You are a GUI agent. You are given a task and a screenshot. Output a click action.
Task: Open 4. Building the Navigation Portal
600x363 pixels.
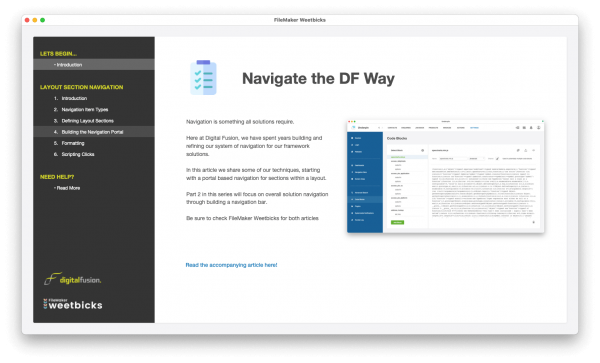(x=94, y=132)
